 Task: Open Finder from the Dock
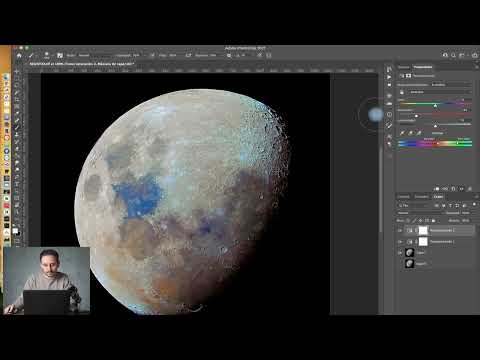(6, 77)
